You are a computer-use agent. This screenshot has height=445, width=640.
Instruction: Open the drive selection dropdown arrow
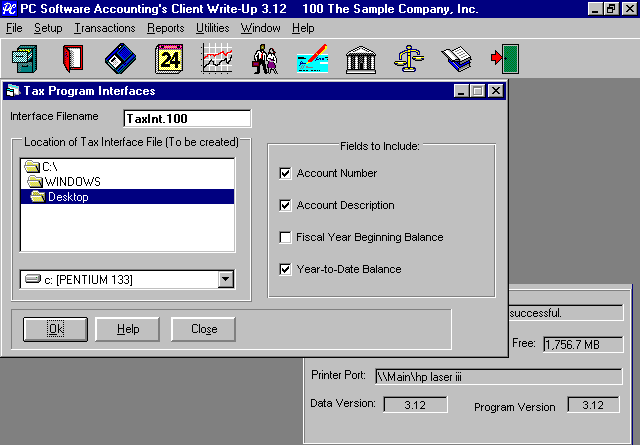tap(225, 280)
